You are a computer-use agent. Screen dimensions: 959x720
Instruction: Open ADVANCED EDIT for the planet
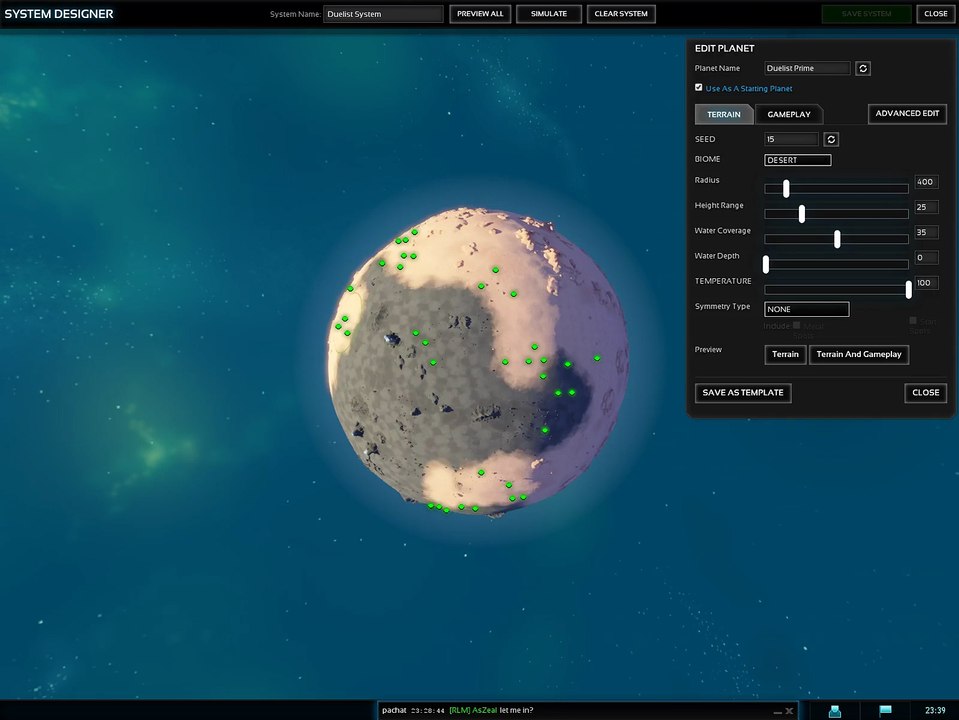click(907, 113)
